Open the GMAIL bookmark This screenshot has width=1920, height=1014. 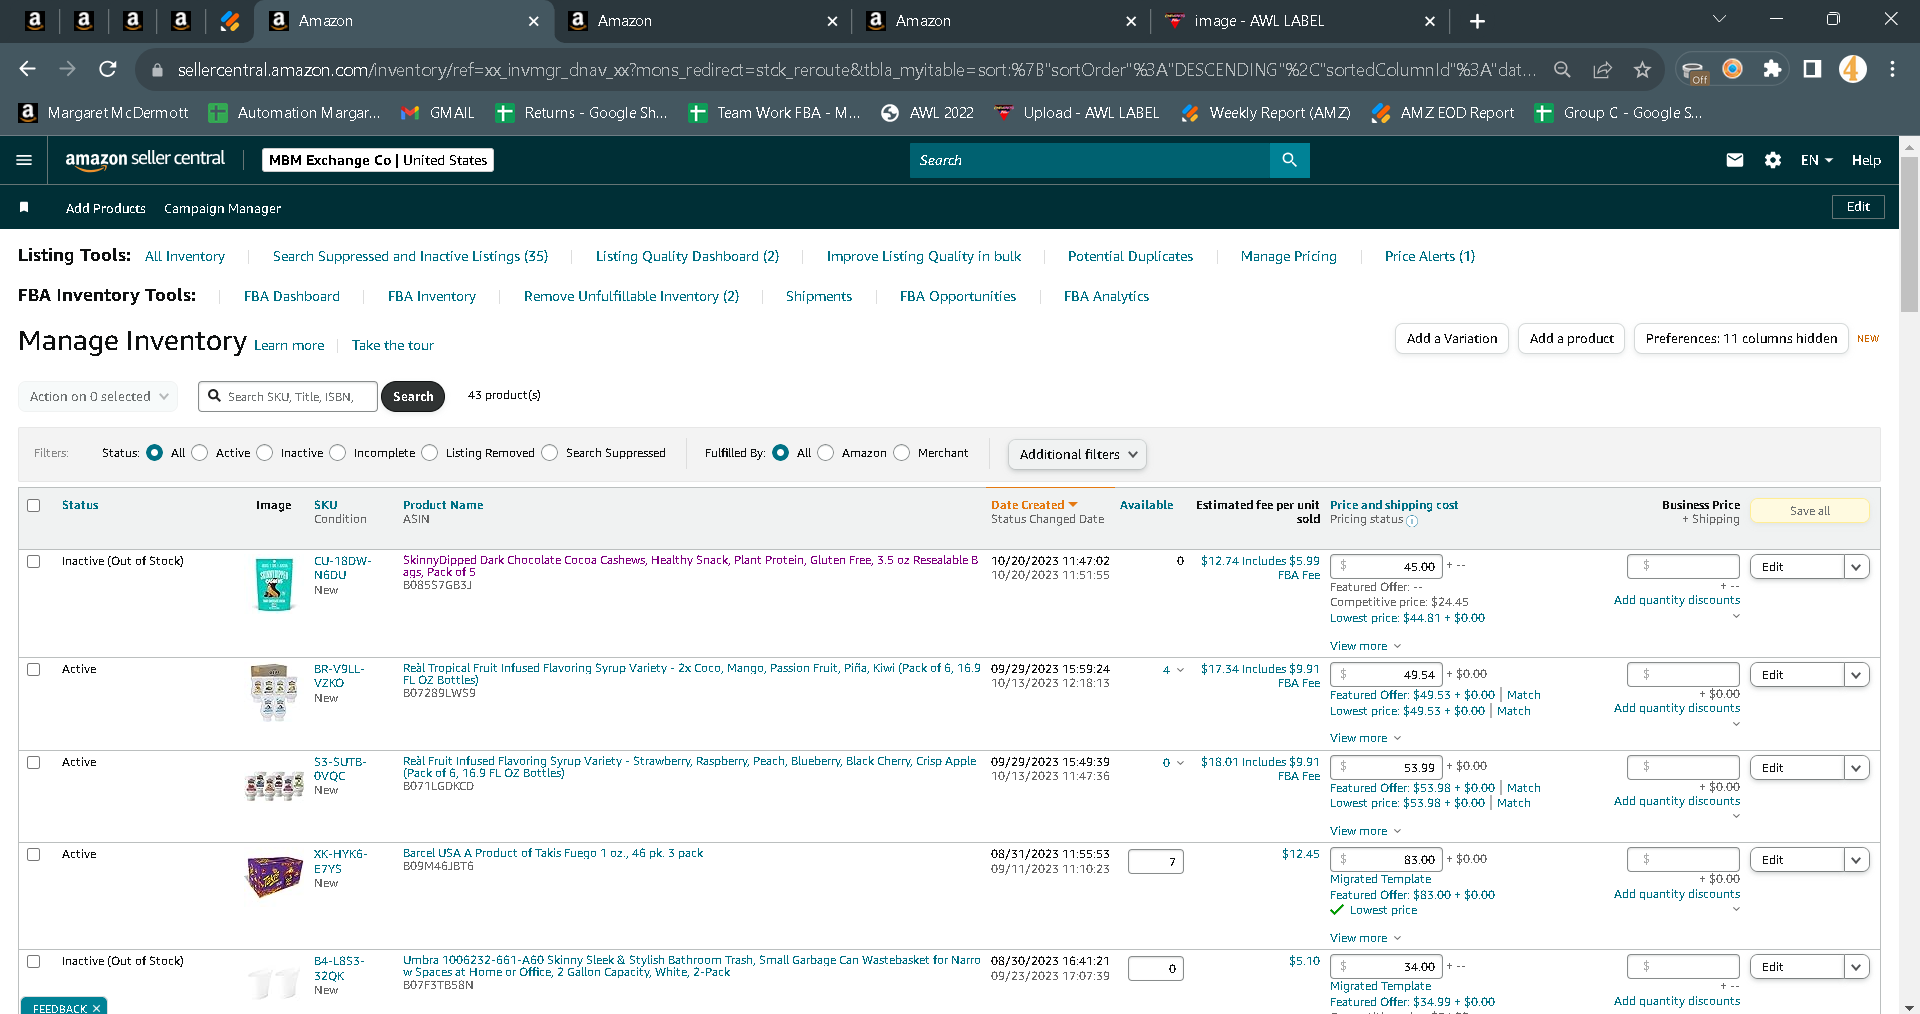(x=438, y=113)
